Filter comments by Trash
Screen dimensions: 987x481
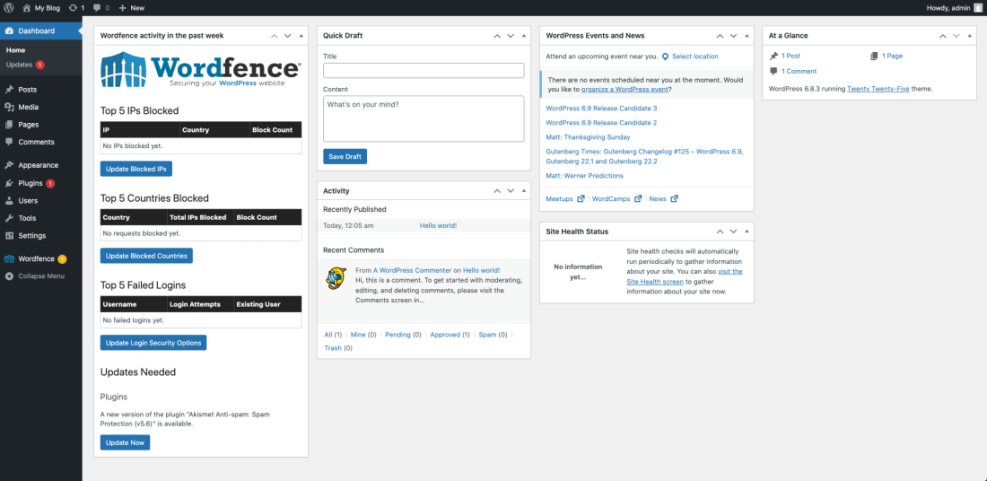(333, 348)
